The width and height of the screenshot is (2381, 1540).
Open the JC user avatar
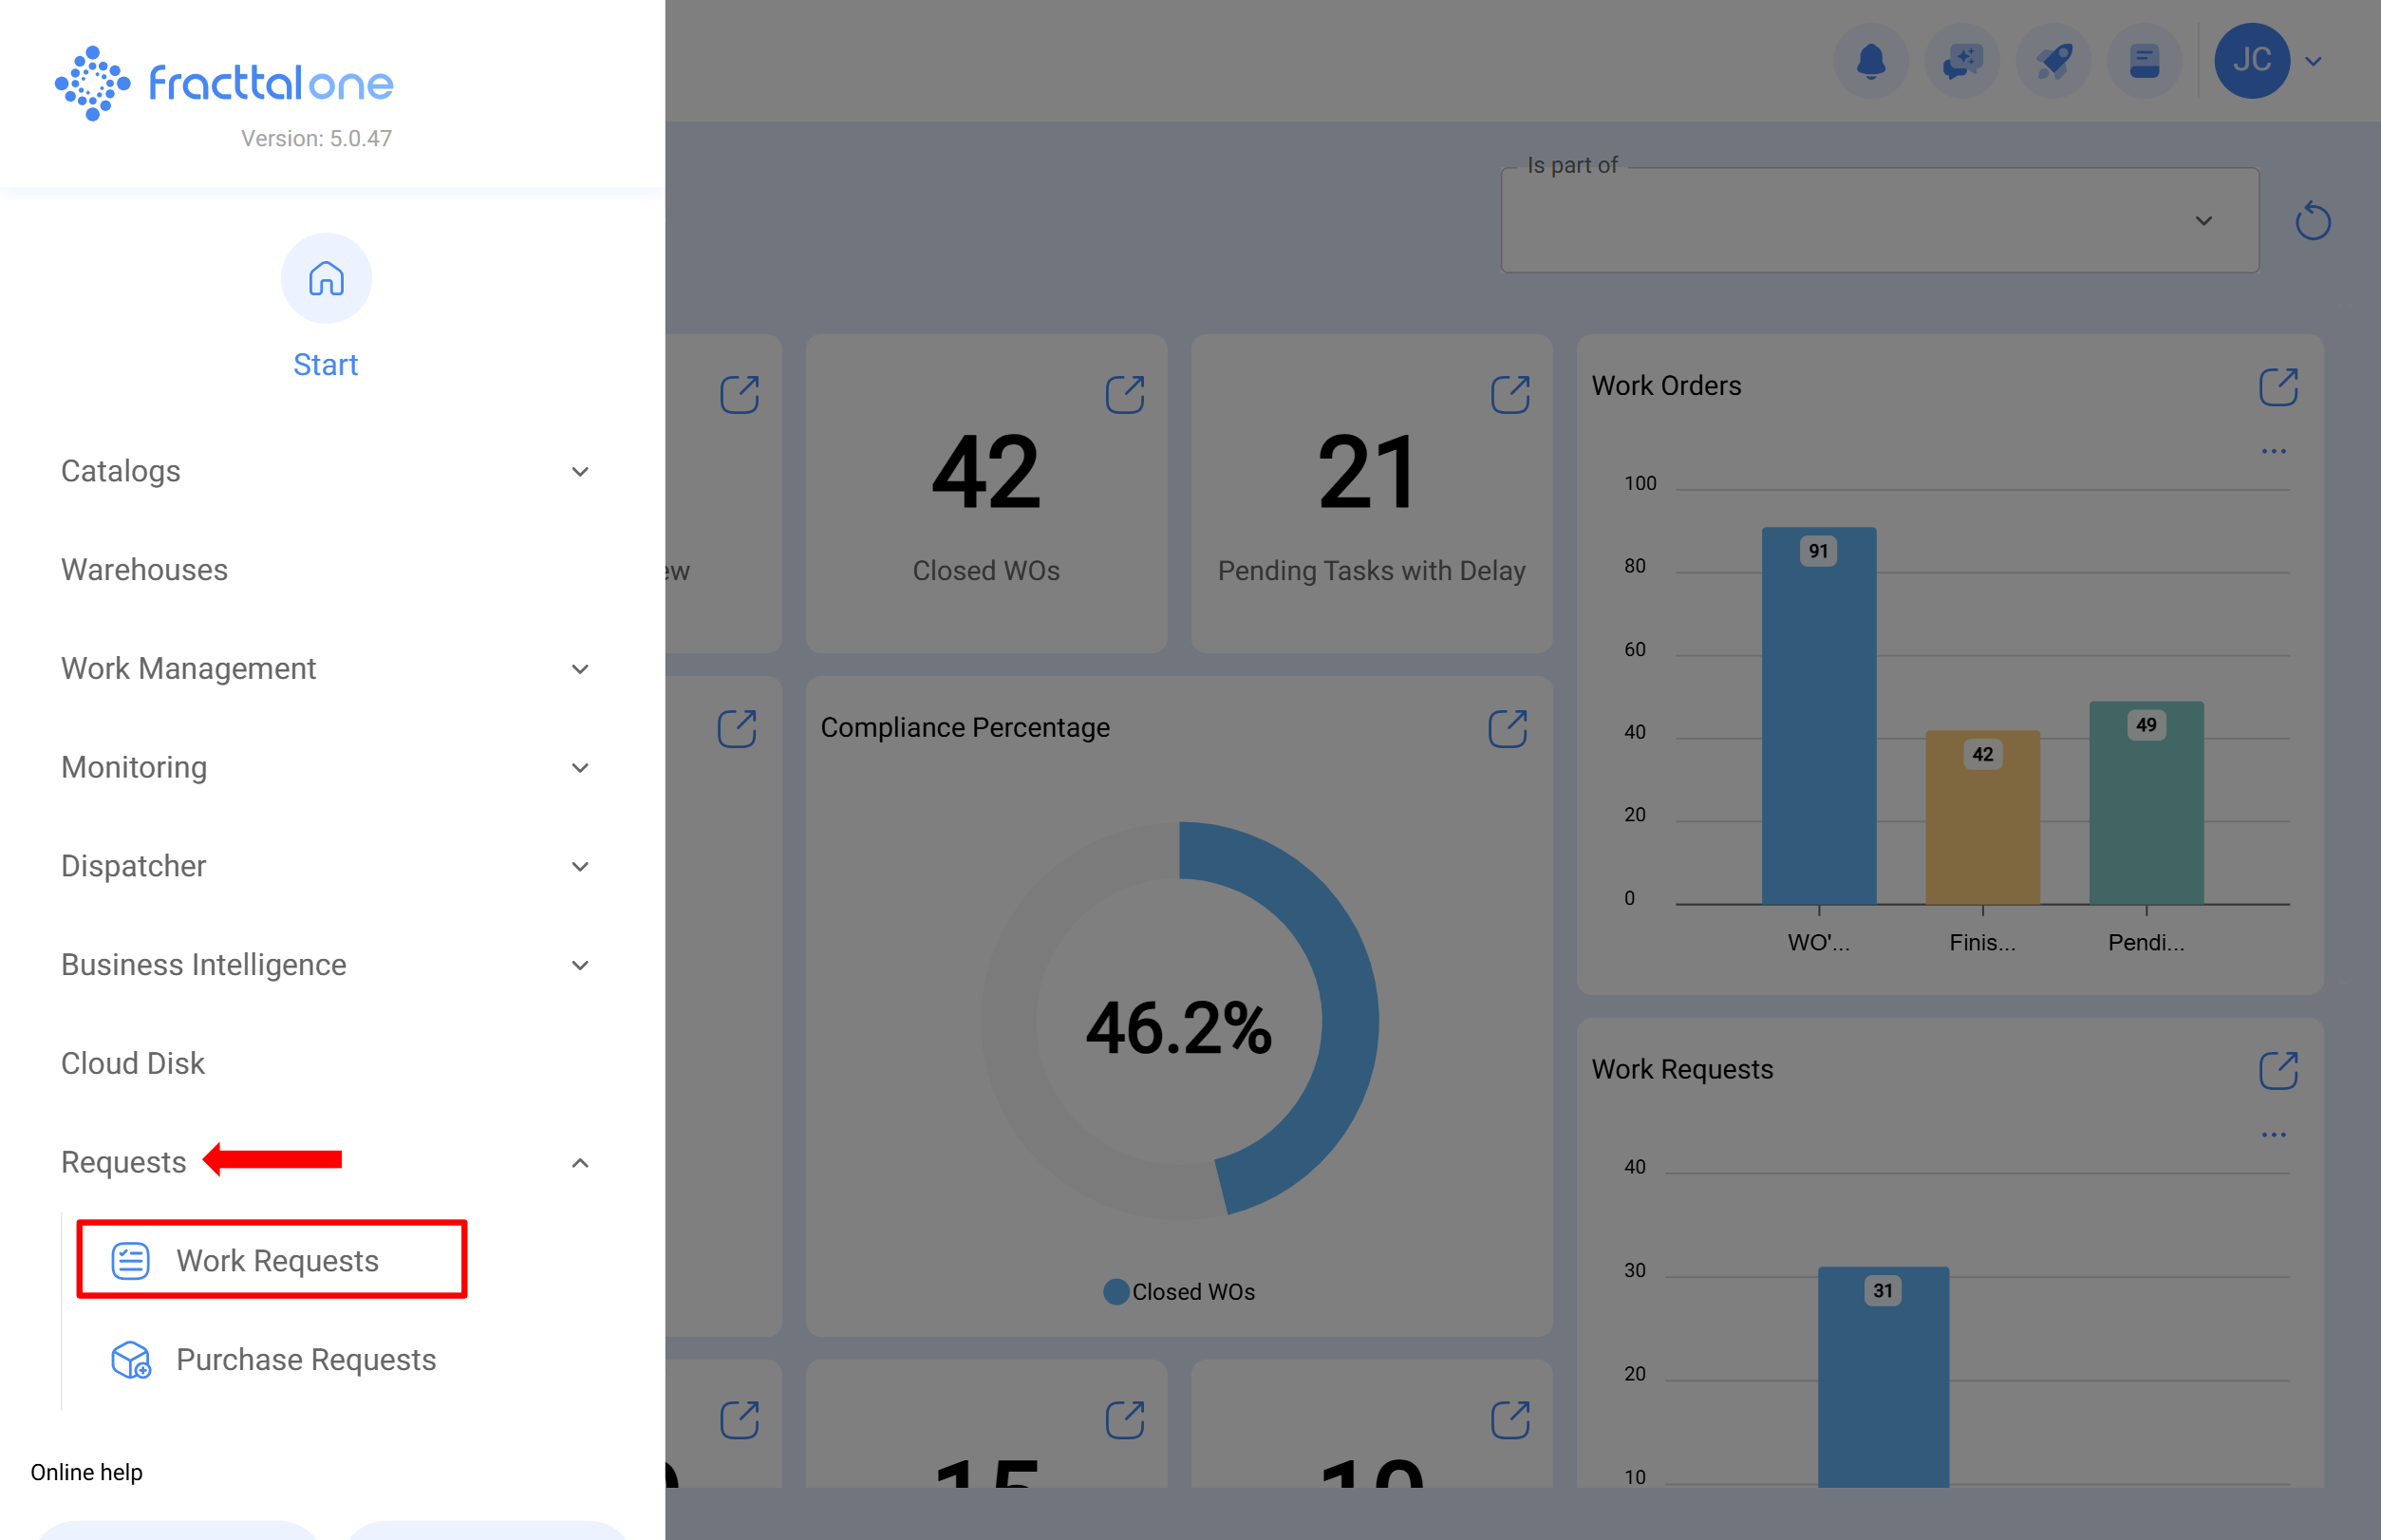coord(2252,61)
